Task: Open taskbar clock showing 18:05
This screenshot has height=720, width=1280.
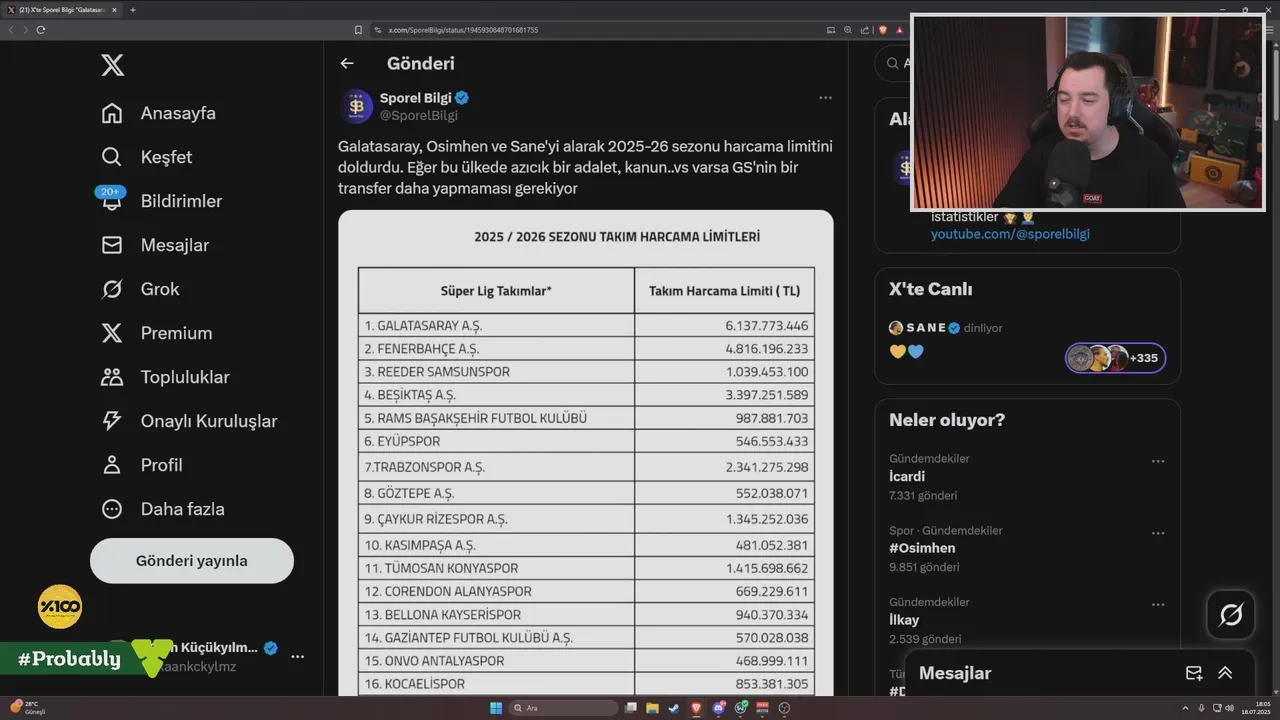Action: pyautogui.click(x=1257, y=708)
